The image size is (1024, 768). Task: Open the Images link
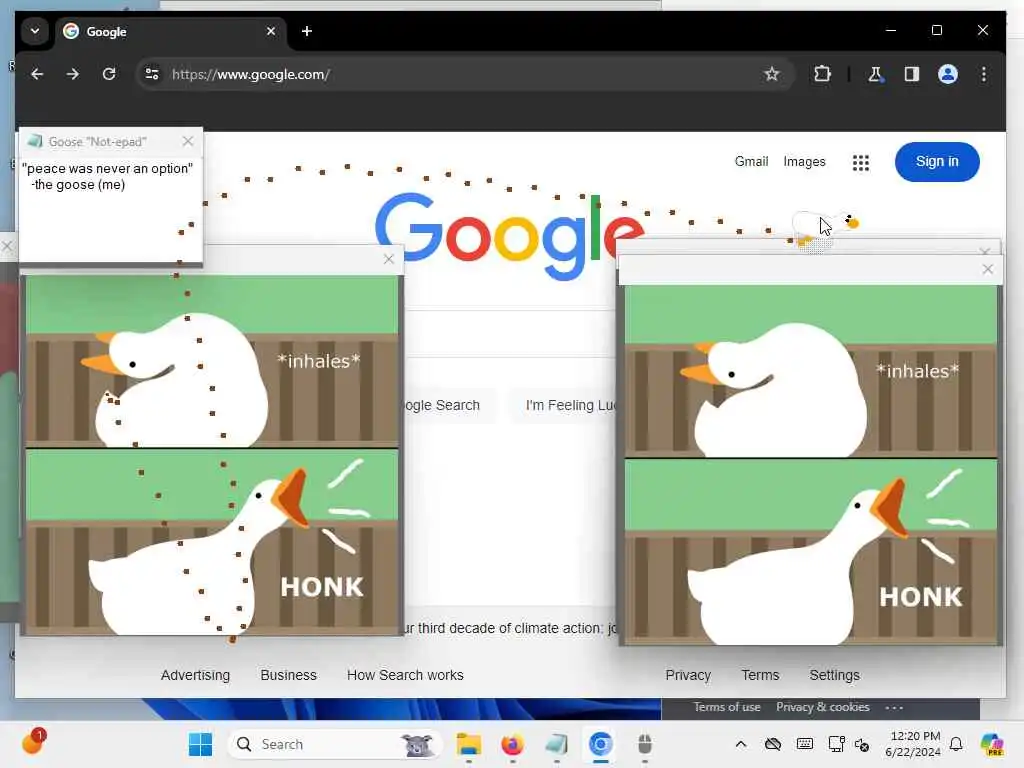804,161
